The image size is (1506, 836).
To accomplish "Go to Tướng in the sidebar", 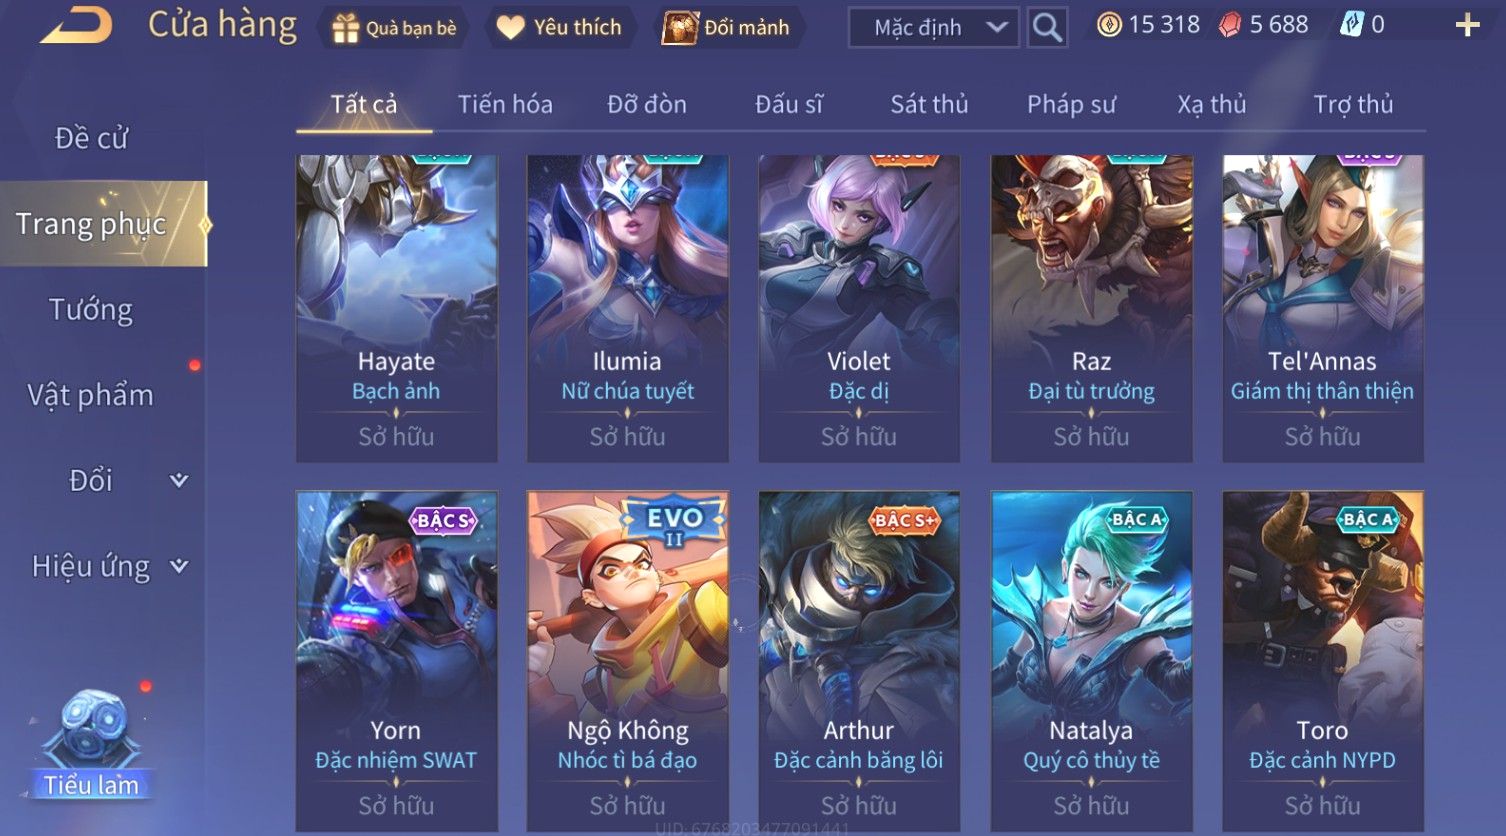I will pos(91,310).
